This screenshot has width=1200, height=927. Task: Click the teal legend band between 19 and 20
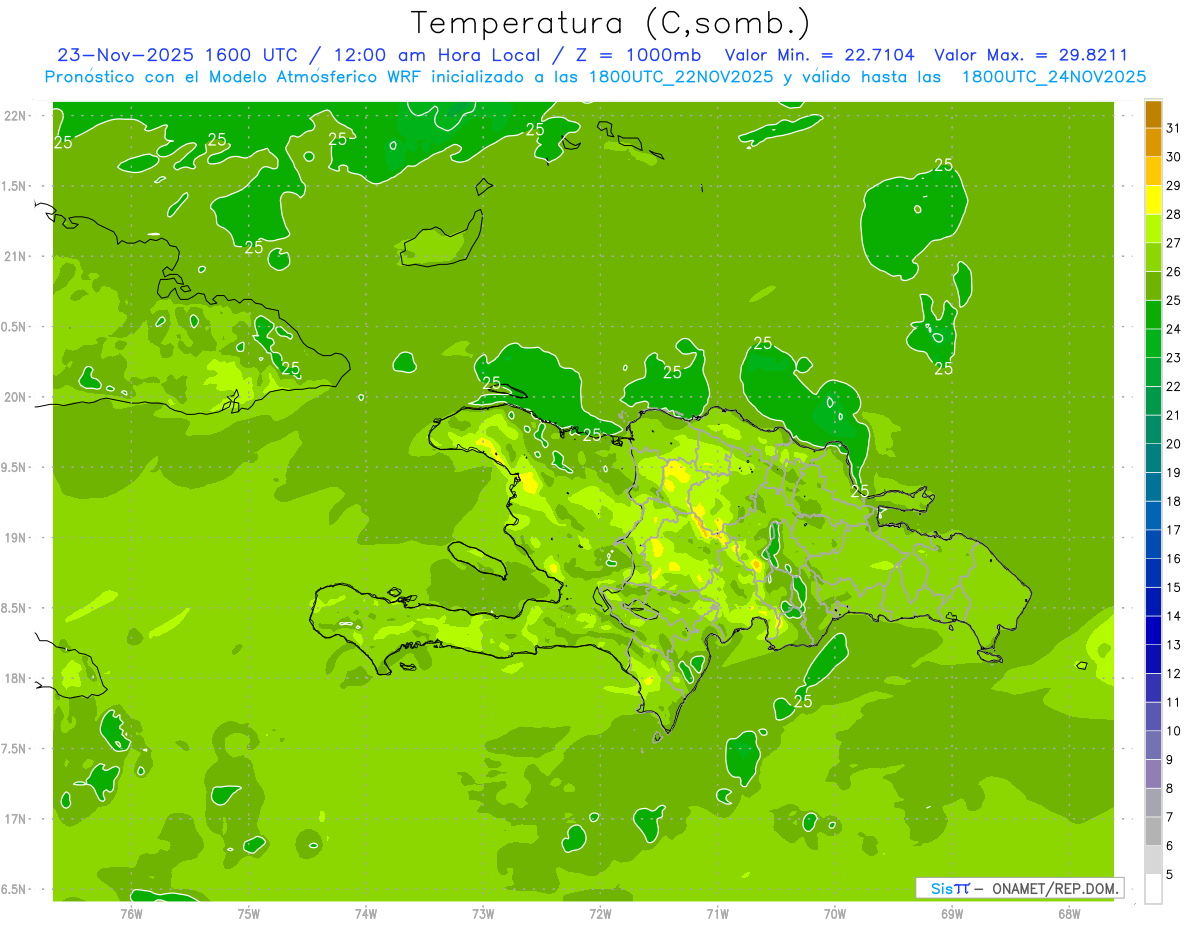coord(1153,458)
